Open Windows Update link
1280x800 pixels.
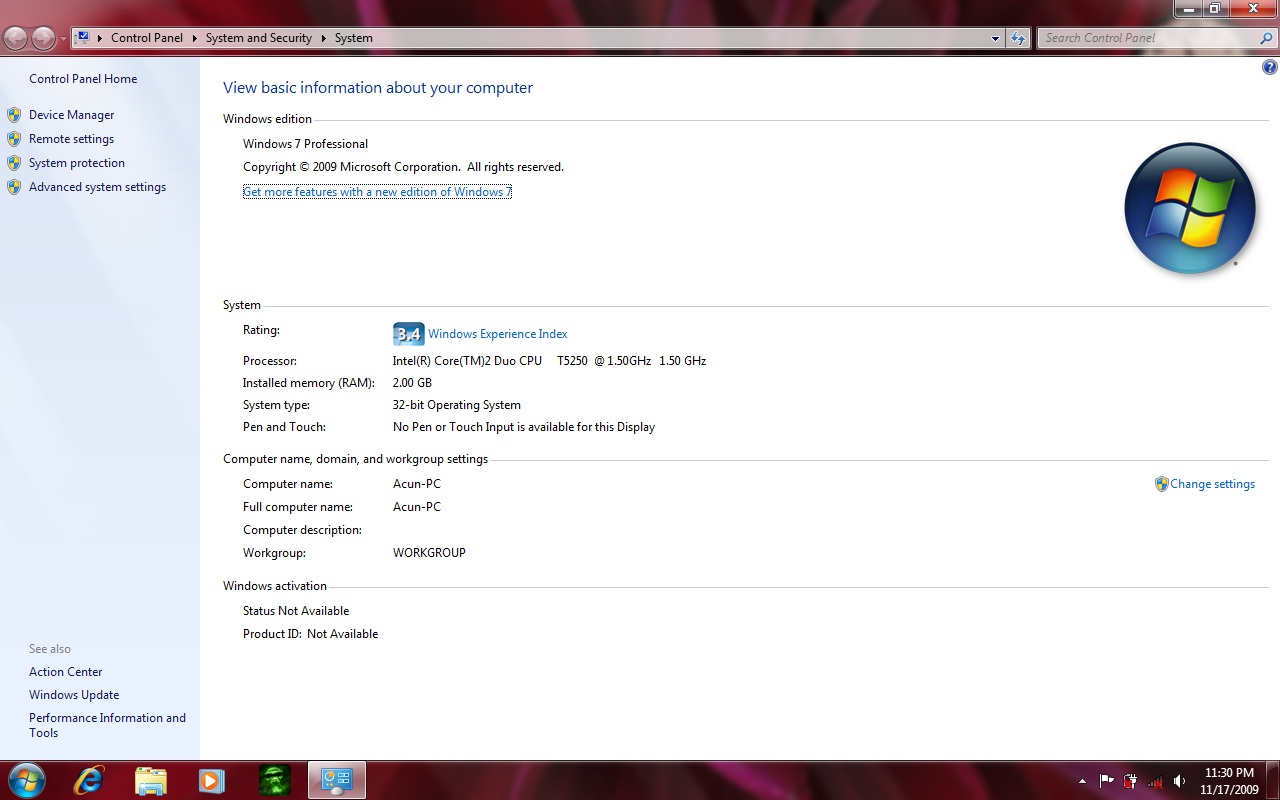74,695
